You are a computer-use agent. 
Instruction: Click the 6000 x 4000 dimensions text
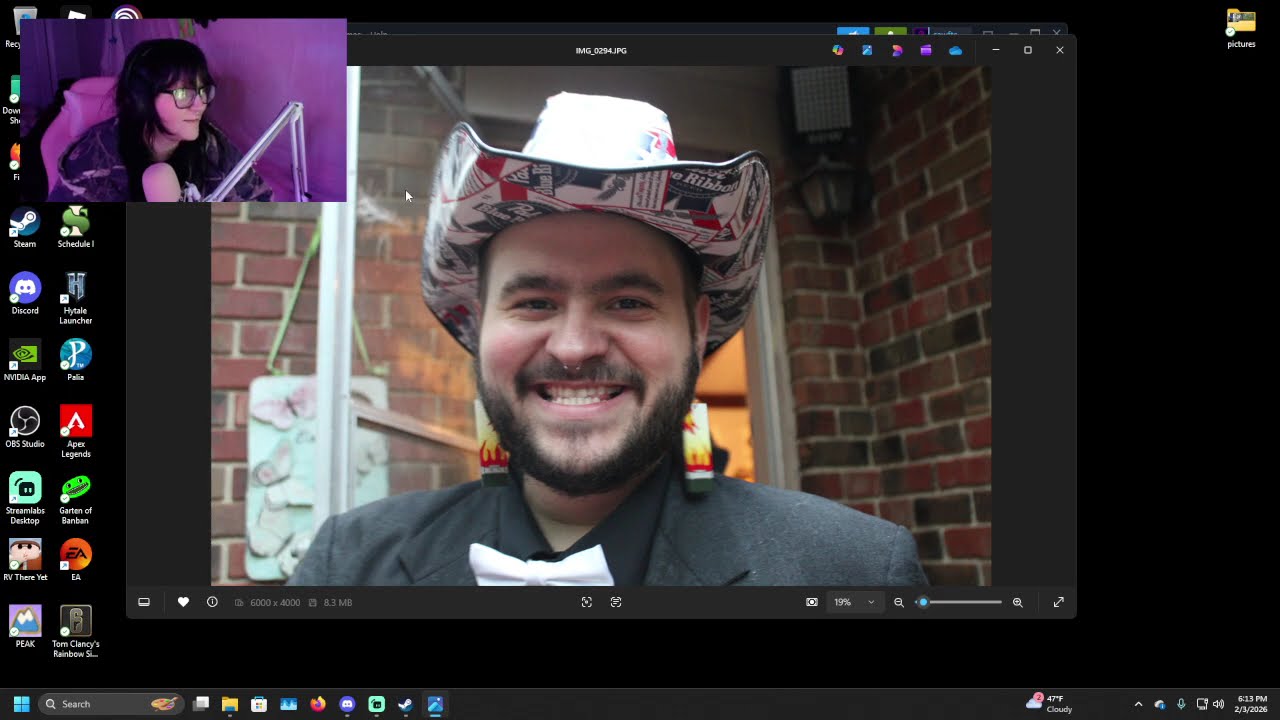(x=275, y=602)
